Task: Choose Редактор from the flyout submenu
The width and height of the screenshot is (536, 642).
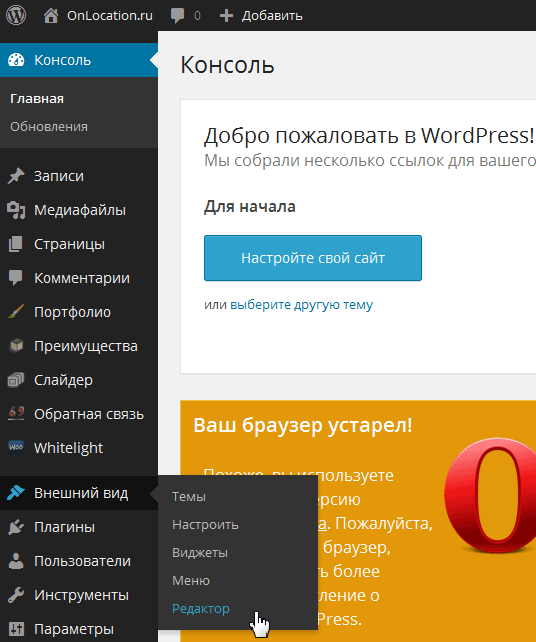Action: pos(201,609)
